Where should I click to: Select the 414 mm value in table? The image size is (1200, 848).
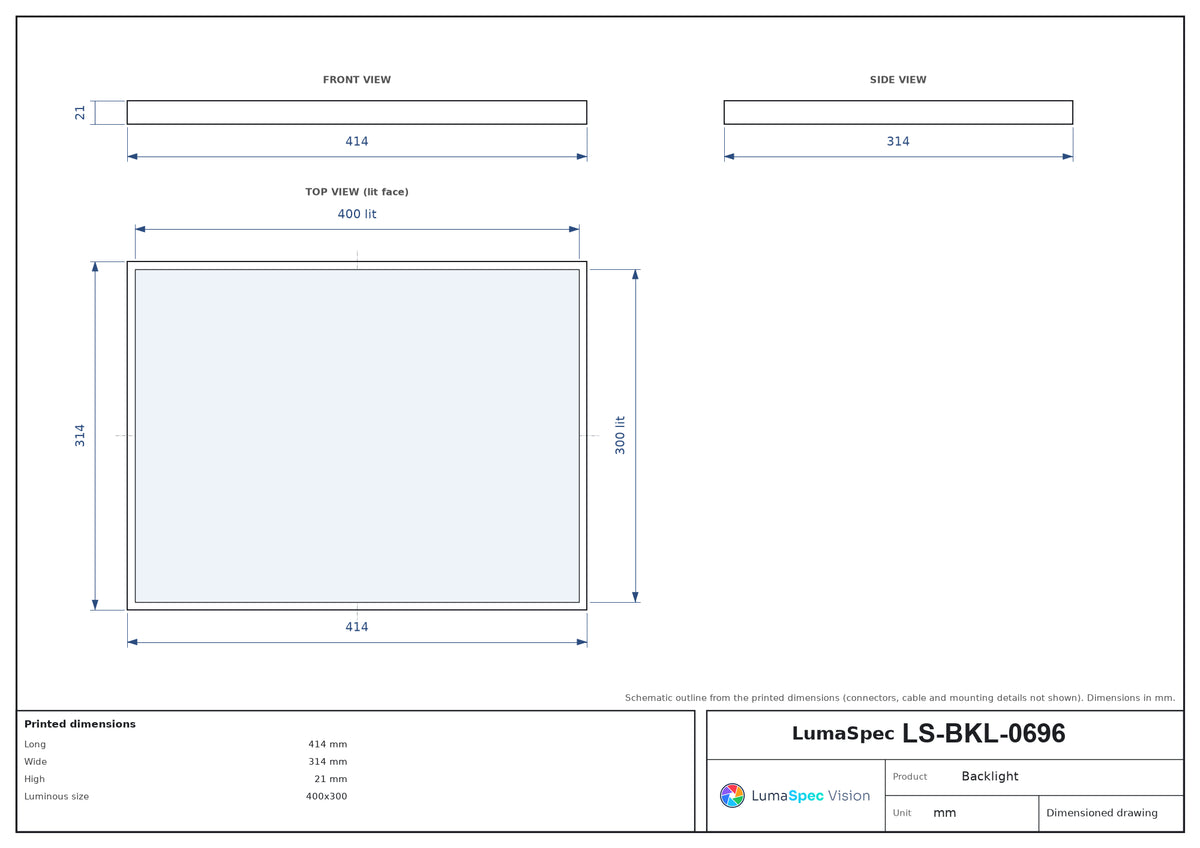point(327,744)
